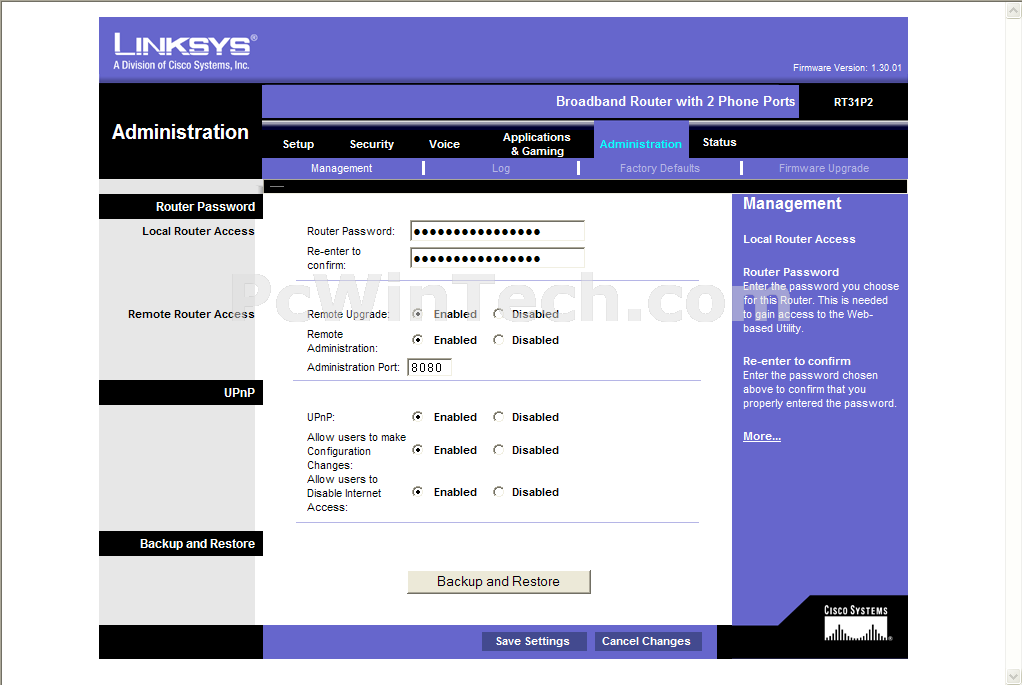The image size is (1022, 685).
Task: Select Enabled for Remote Administration
Action: pos(417,340)
